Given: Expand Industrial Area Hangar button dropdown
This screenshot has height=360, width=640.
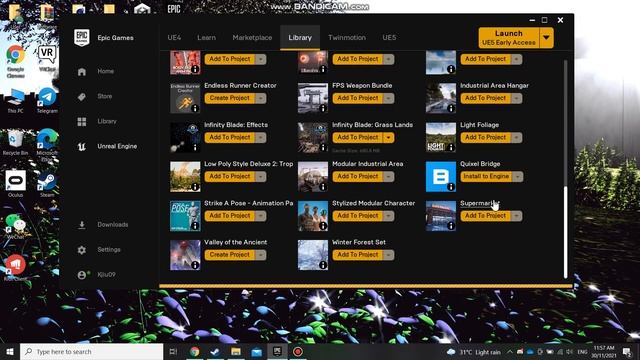Looking at the screenshot, I should [516, 98].
